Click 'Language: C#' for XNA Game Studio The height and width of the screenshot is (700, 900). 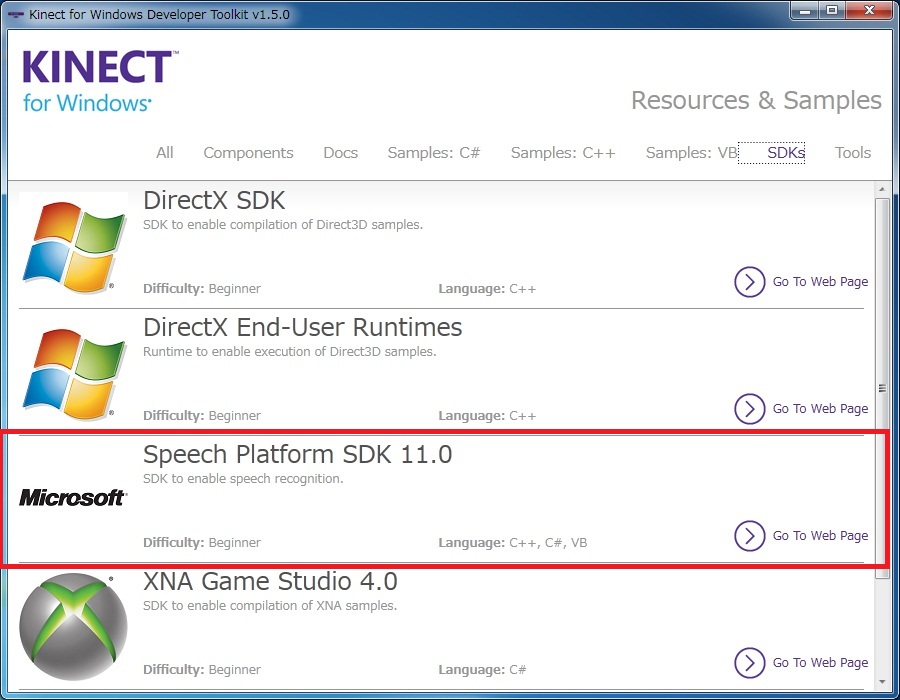[x=482, y=670]
